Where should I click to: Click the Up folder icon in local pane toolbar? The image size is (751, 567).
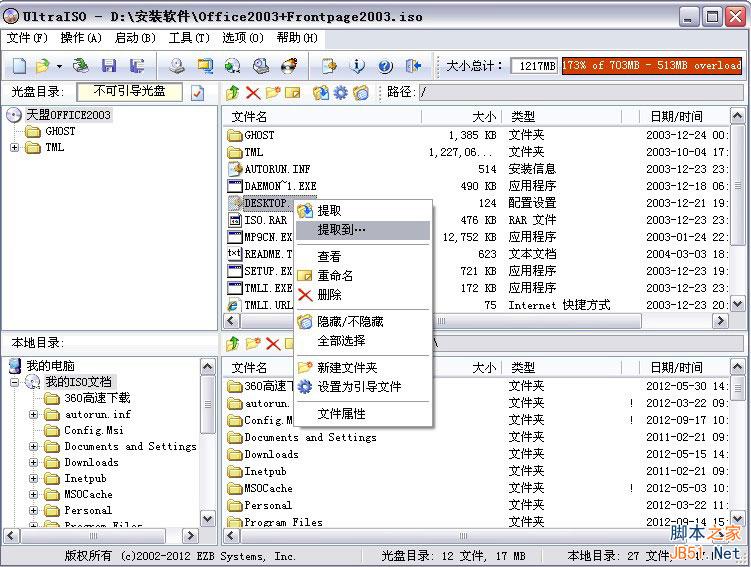click(233, 343)
